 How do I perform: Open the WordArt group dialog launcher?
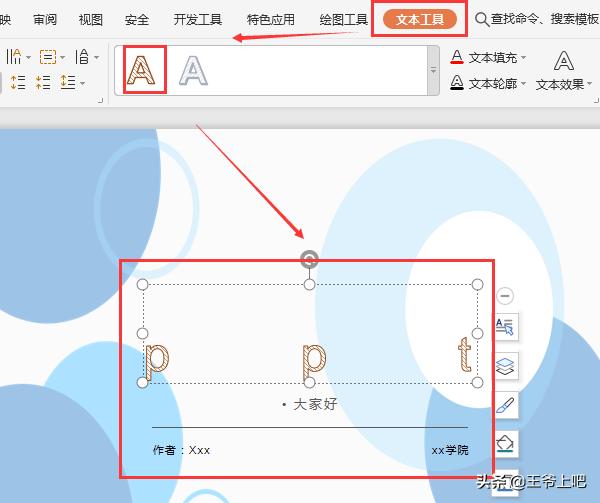point(596,101)
